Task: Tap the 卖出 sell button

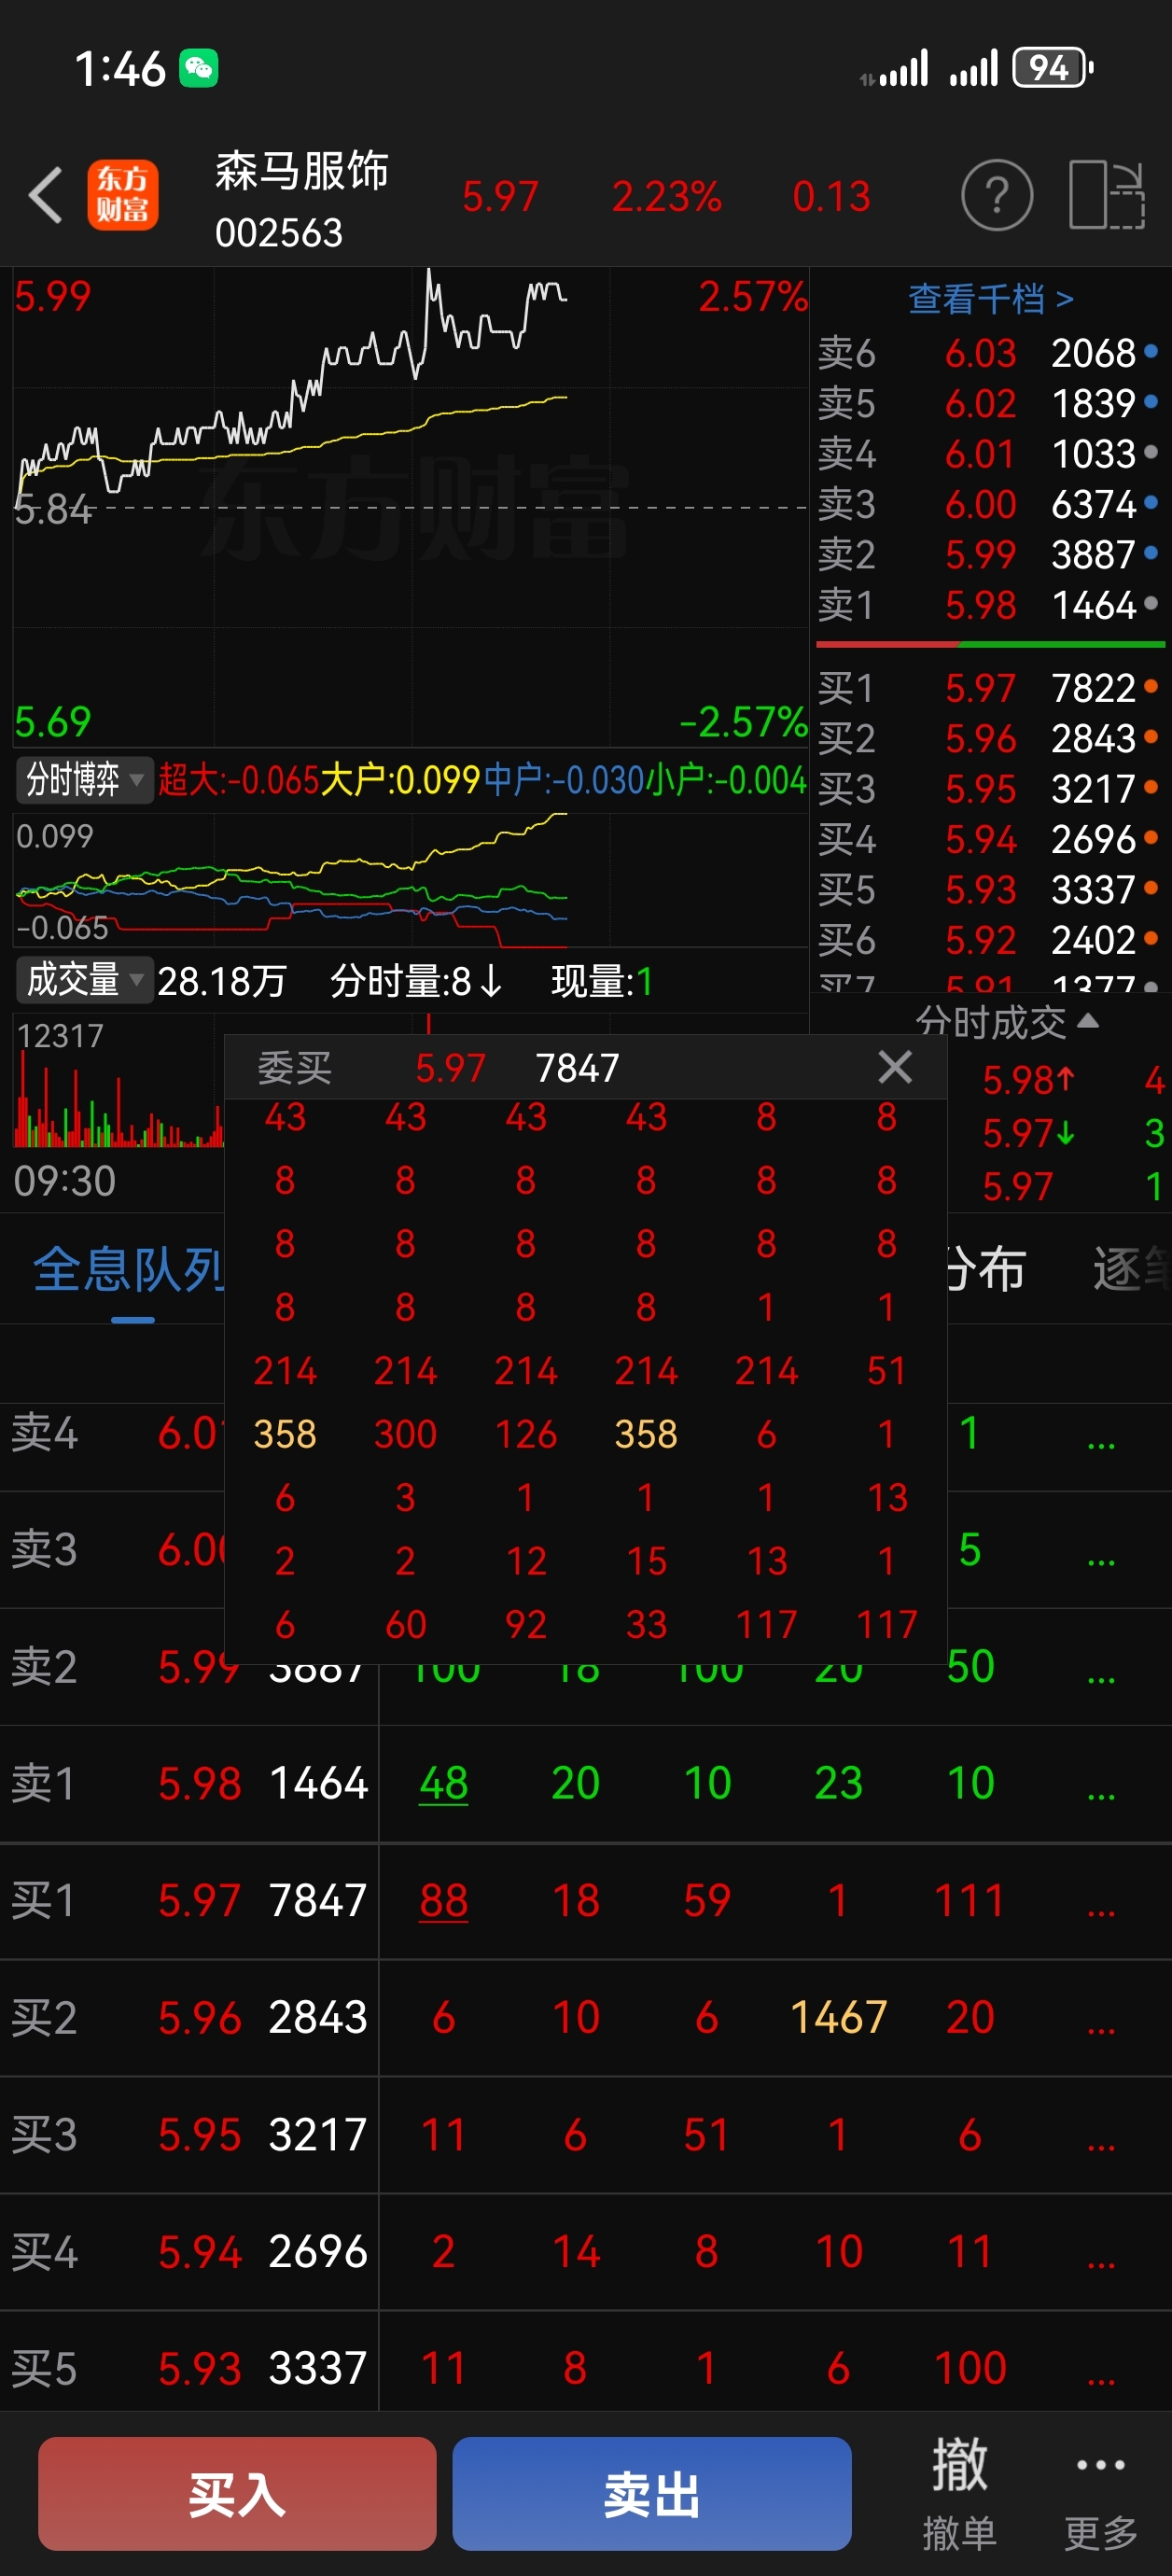Action: point(651,2493)
